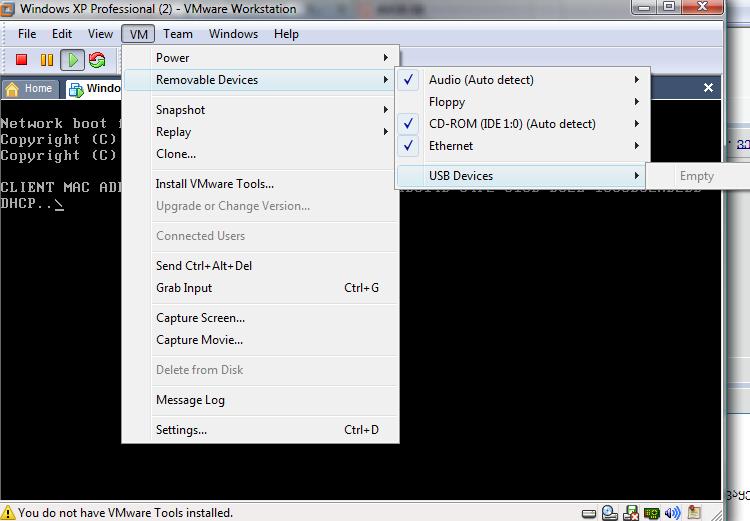Click the network adapter status bar icon
750x521 pixels.
[x=651, y=513]
